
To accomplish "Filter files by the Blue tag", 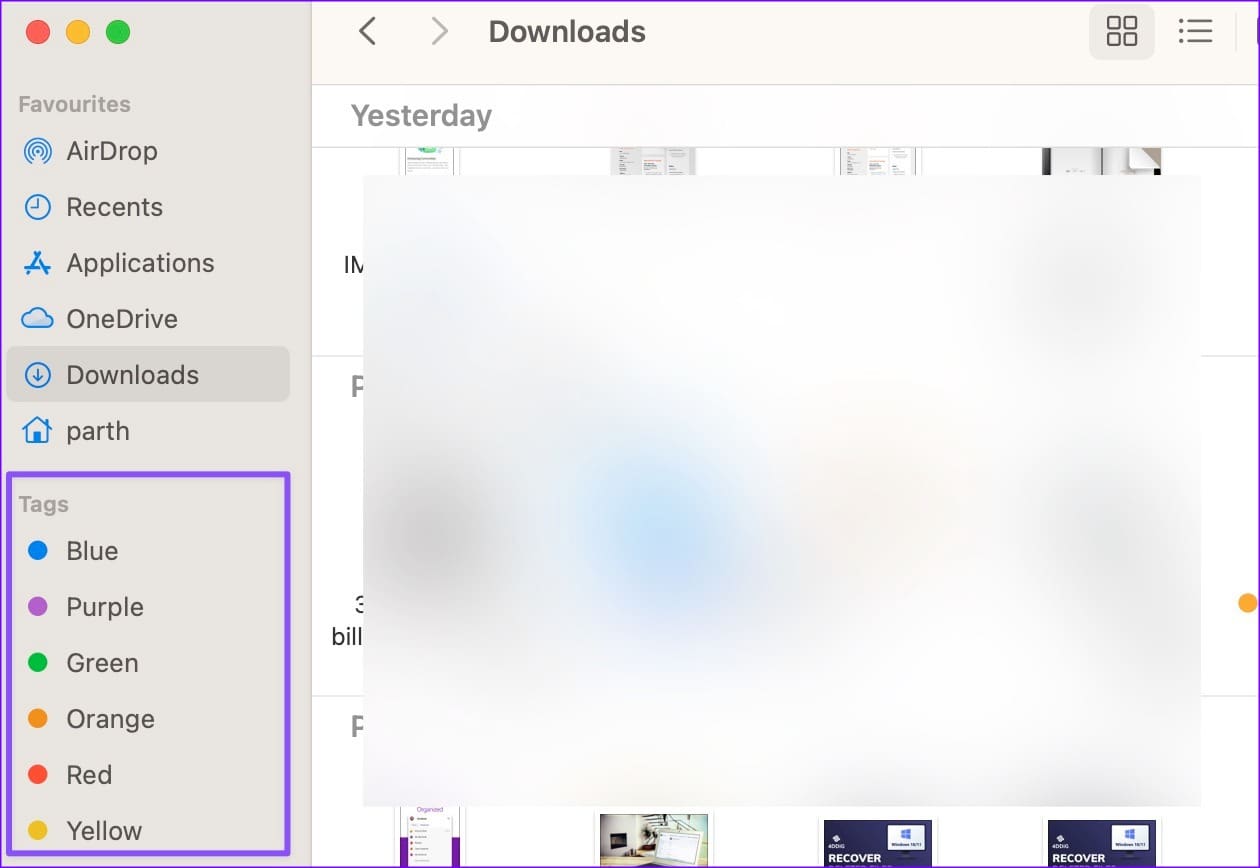I will (147, 551).
